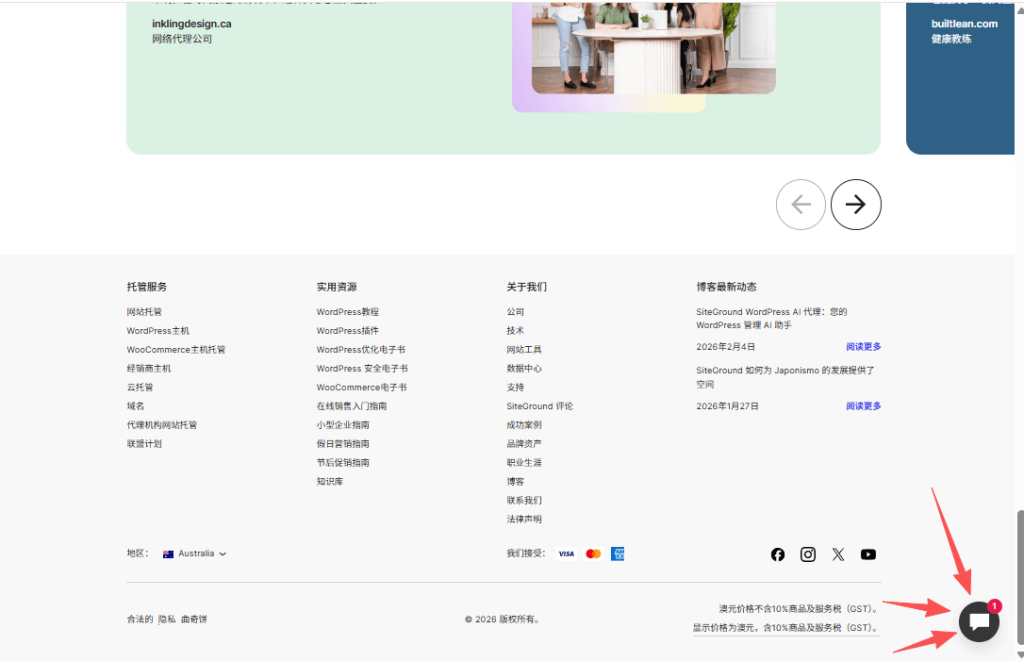Open the live chat bubble with notification badge
Viewport: 1024px width, 661px height.
click(x=978, y=621)
